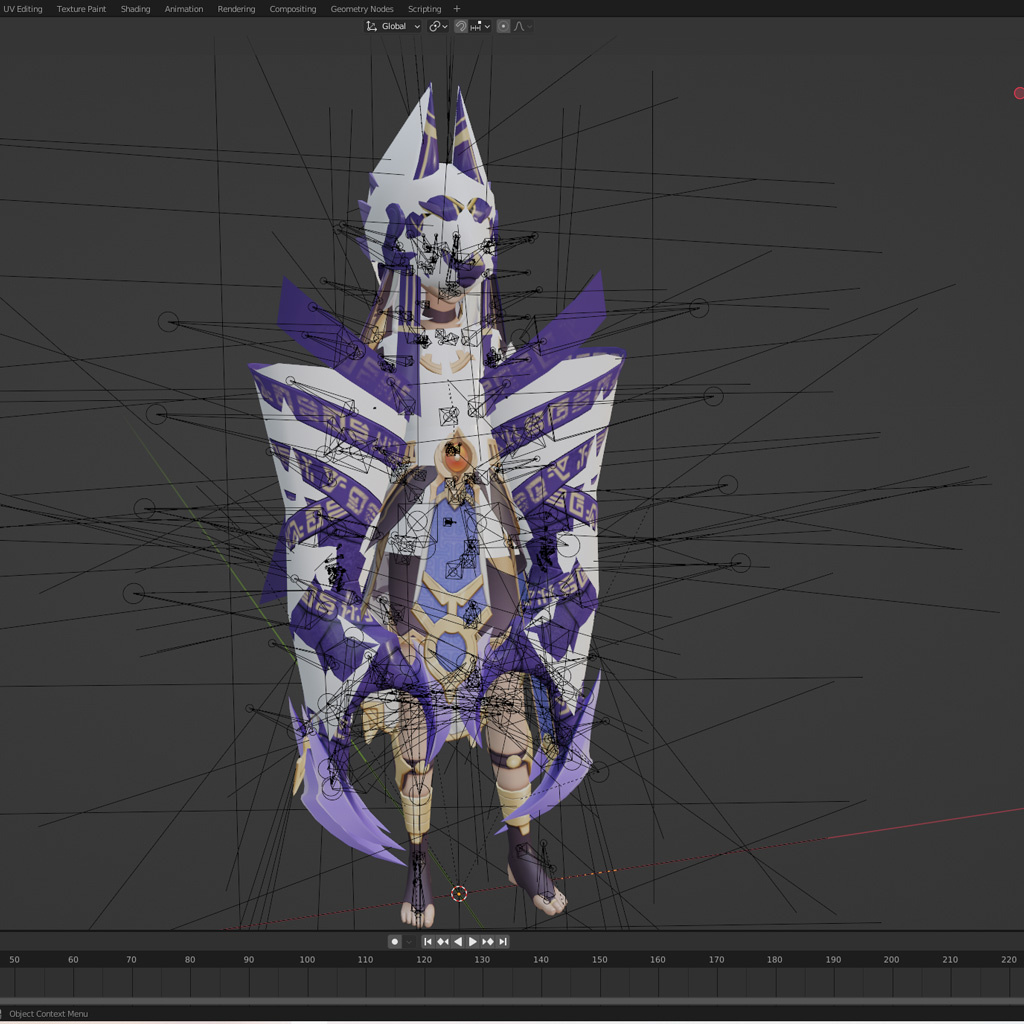Toggle auto keying record button
The width and height of the screenshot is (1024, 1024).
coord(394,941)
